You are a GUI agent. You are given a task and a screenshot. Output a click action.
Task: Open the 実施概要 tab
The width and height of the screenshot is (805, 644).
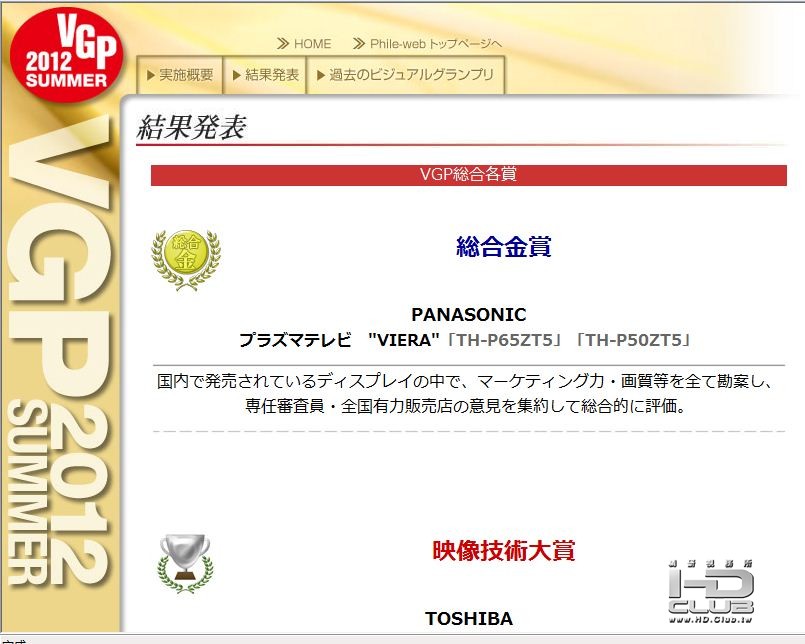(180, 75)
